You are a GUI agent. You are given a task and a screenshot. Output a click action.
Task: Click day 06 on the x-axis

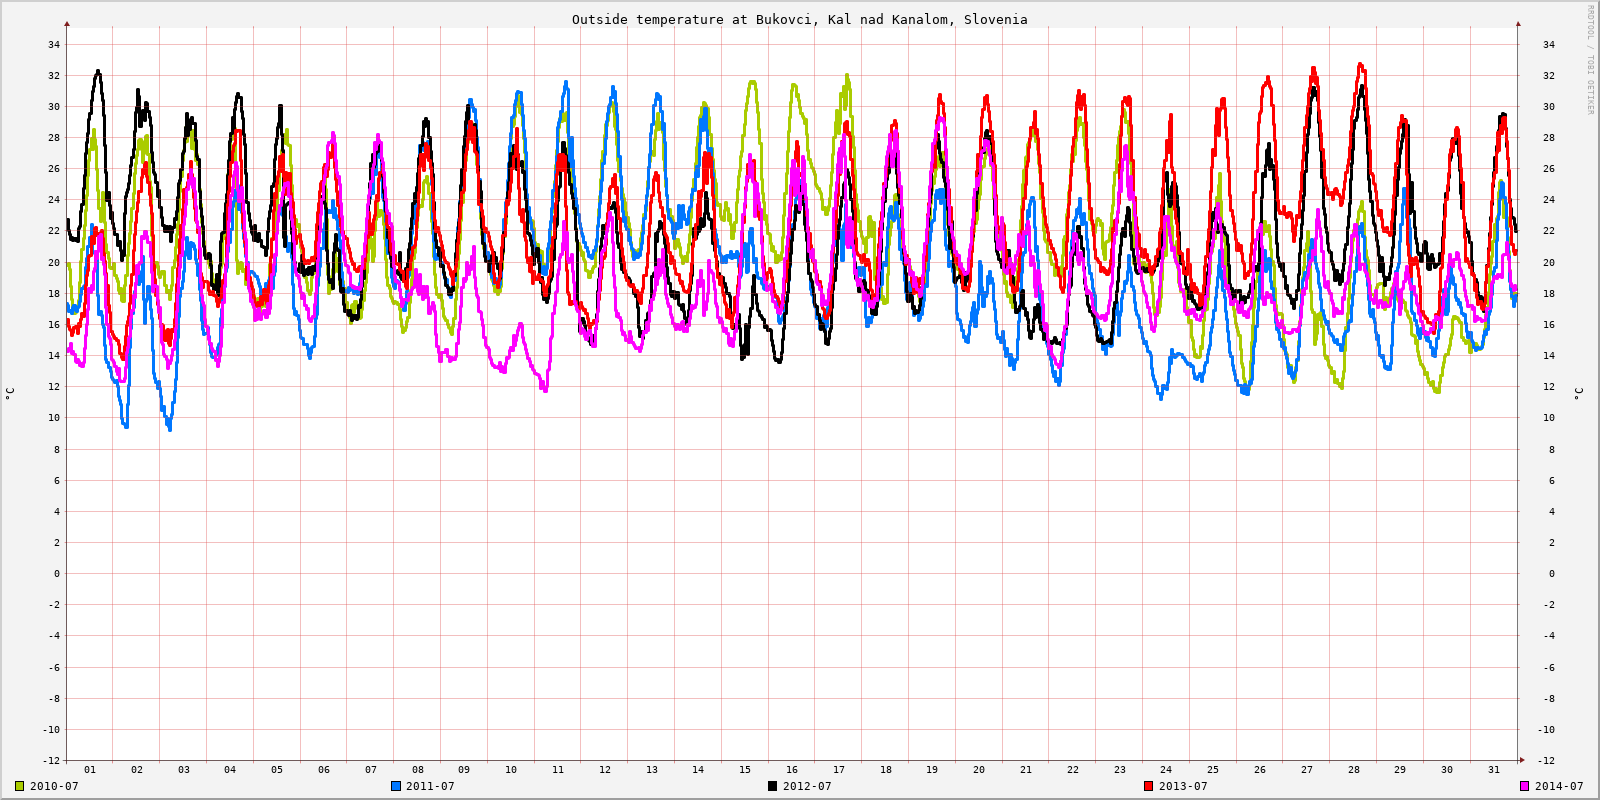point(324,770)
